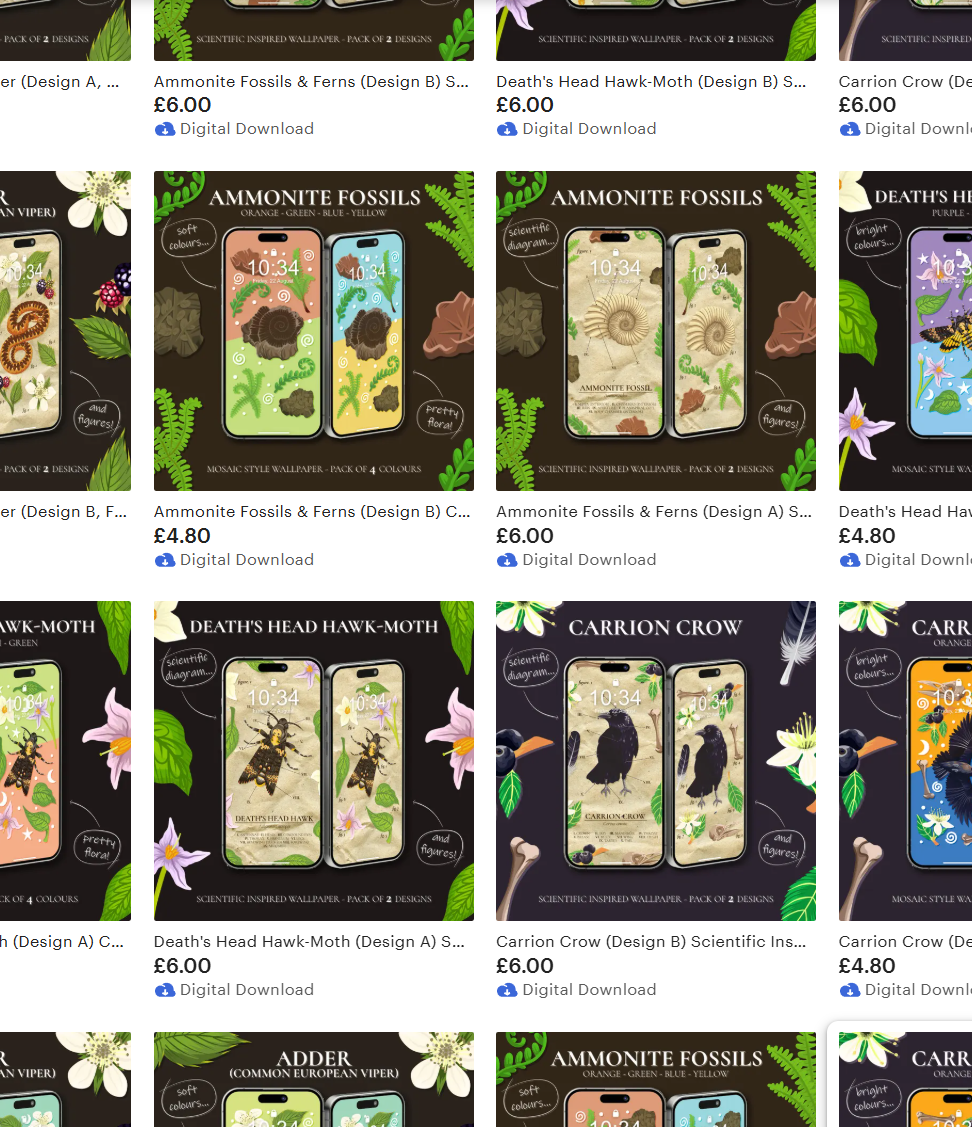Click the cloud icon under Ammonite Design A £6.00

(x=507, y=560)
